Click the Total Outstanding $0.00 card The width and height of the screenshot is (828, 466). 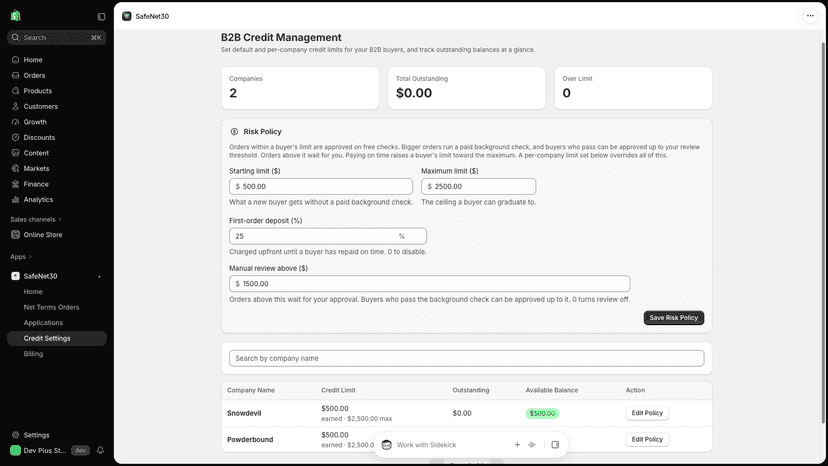click(466, 88)
